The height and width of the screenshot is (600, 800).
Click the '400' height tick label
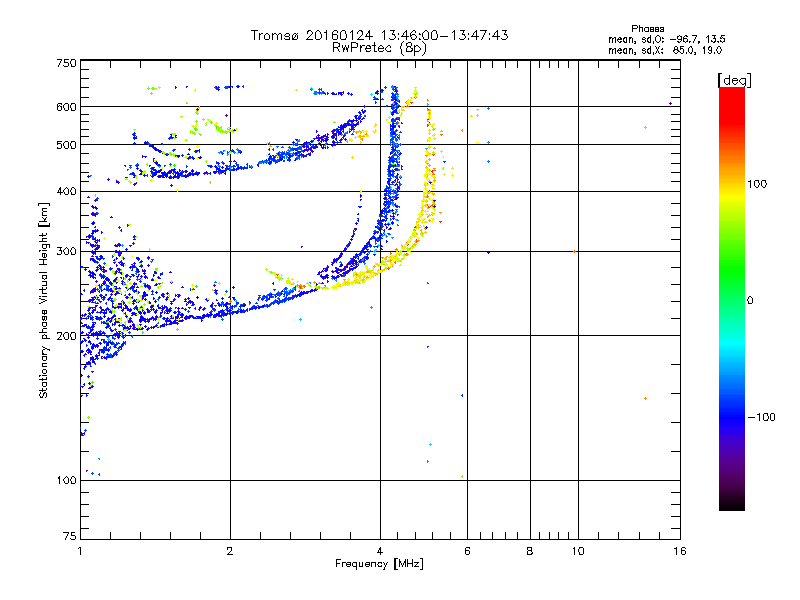point(67,191)
